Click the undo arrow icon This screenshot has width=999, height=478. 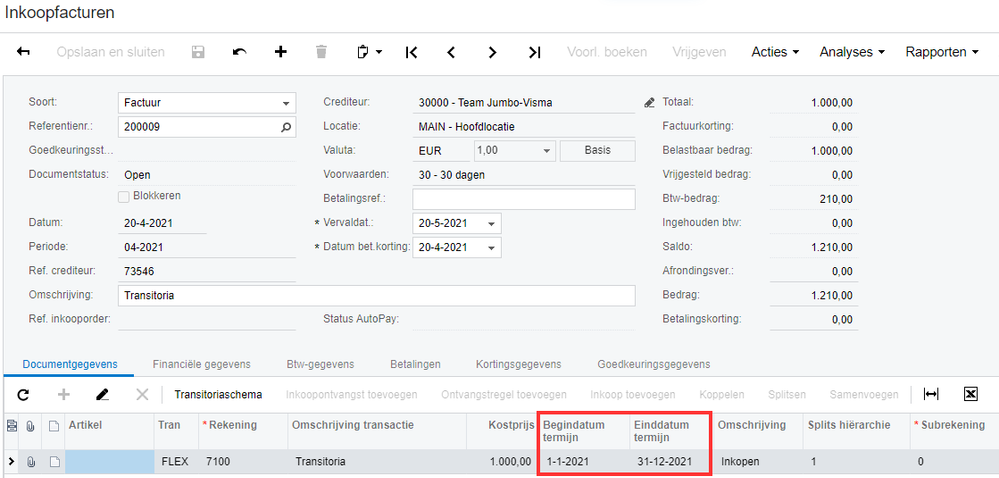[x=240, y=52]
